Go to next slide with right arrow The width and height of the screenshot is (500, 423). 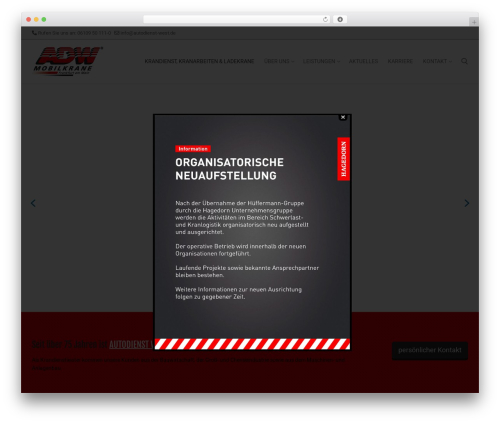pos(467,203)
